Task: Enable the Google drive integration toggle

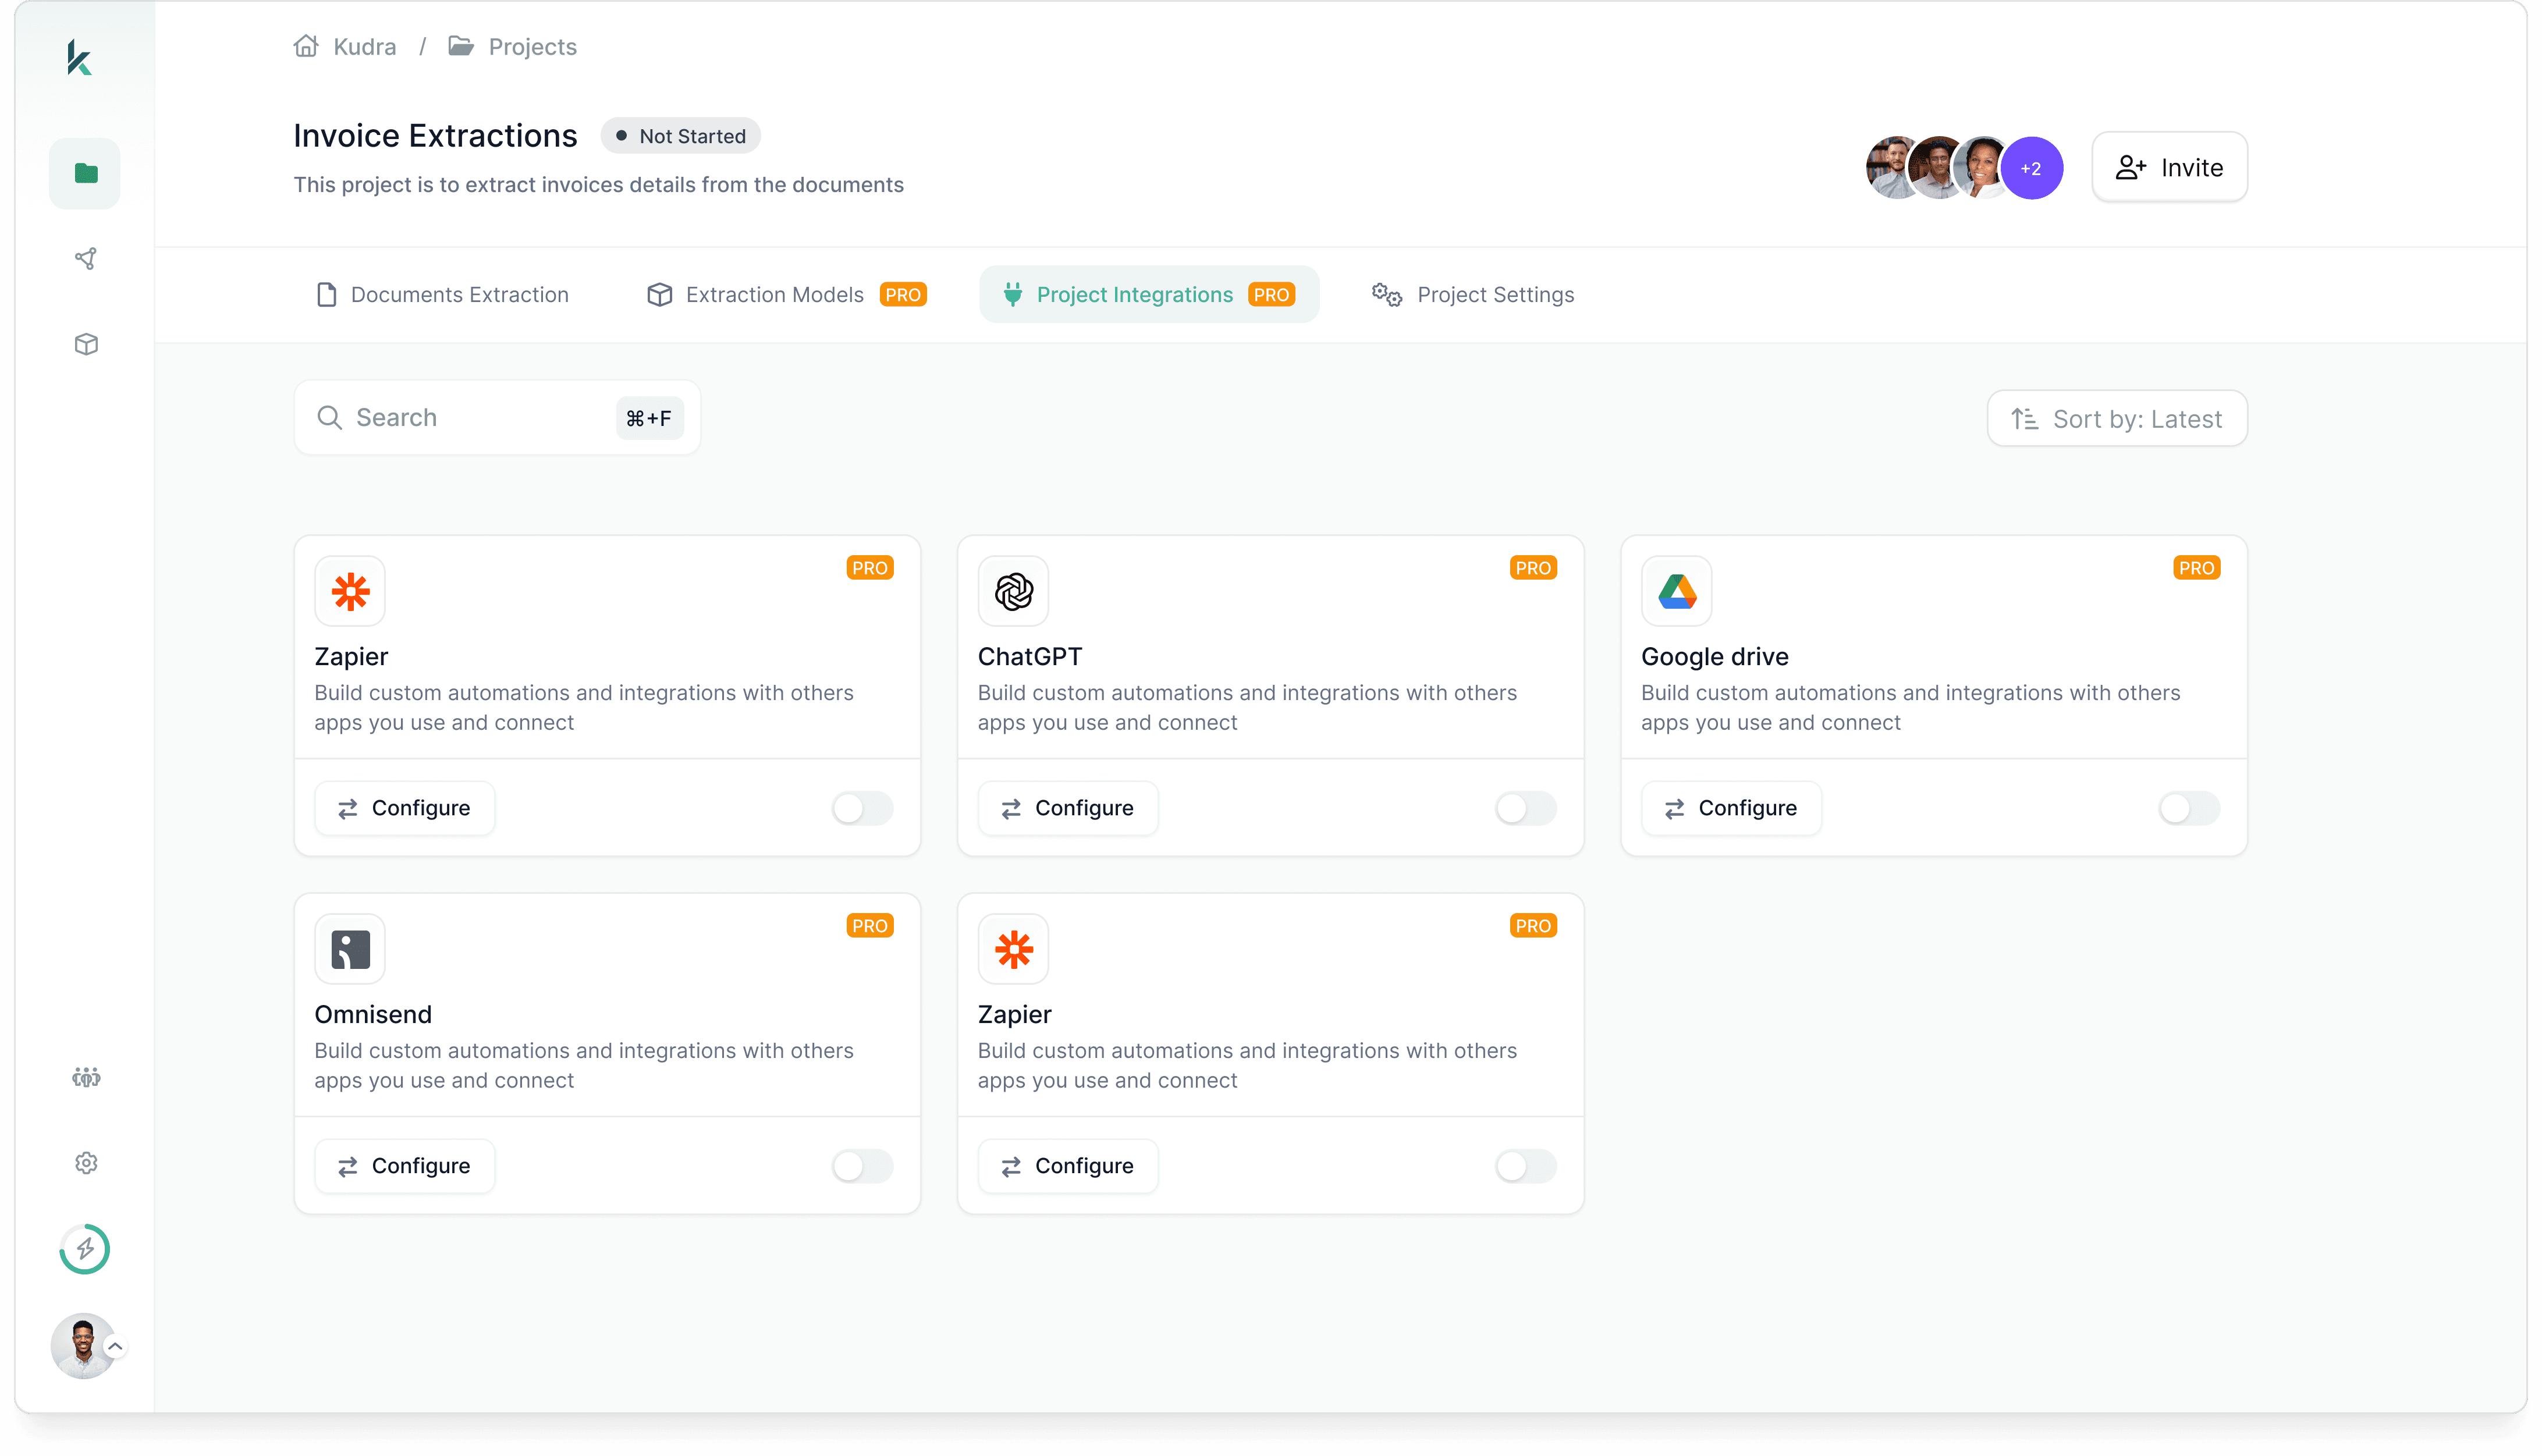Action: [2188, 808]
